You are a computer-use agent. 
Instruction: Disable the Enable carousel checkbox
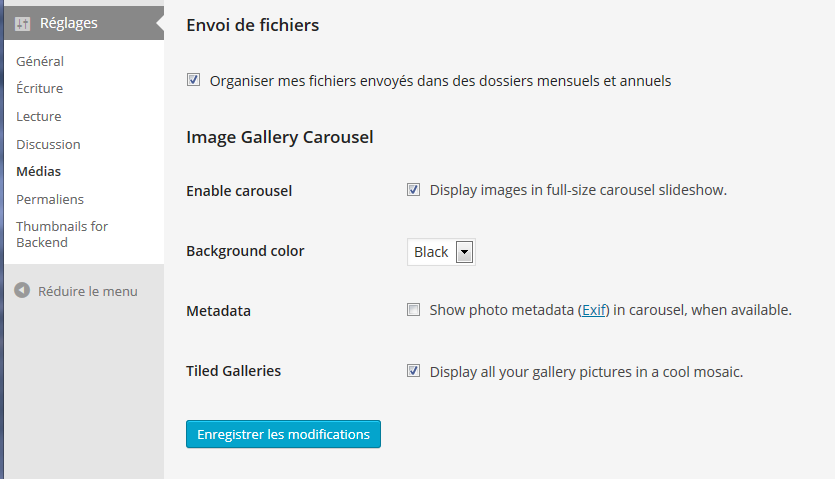coord(413,190)
